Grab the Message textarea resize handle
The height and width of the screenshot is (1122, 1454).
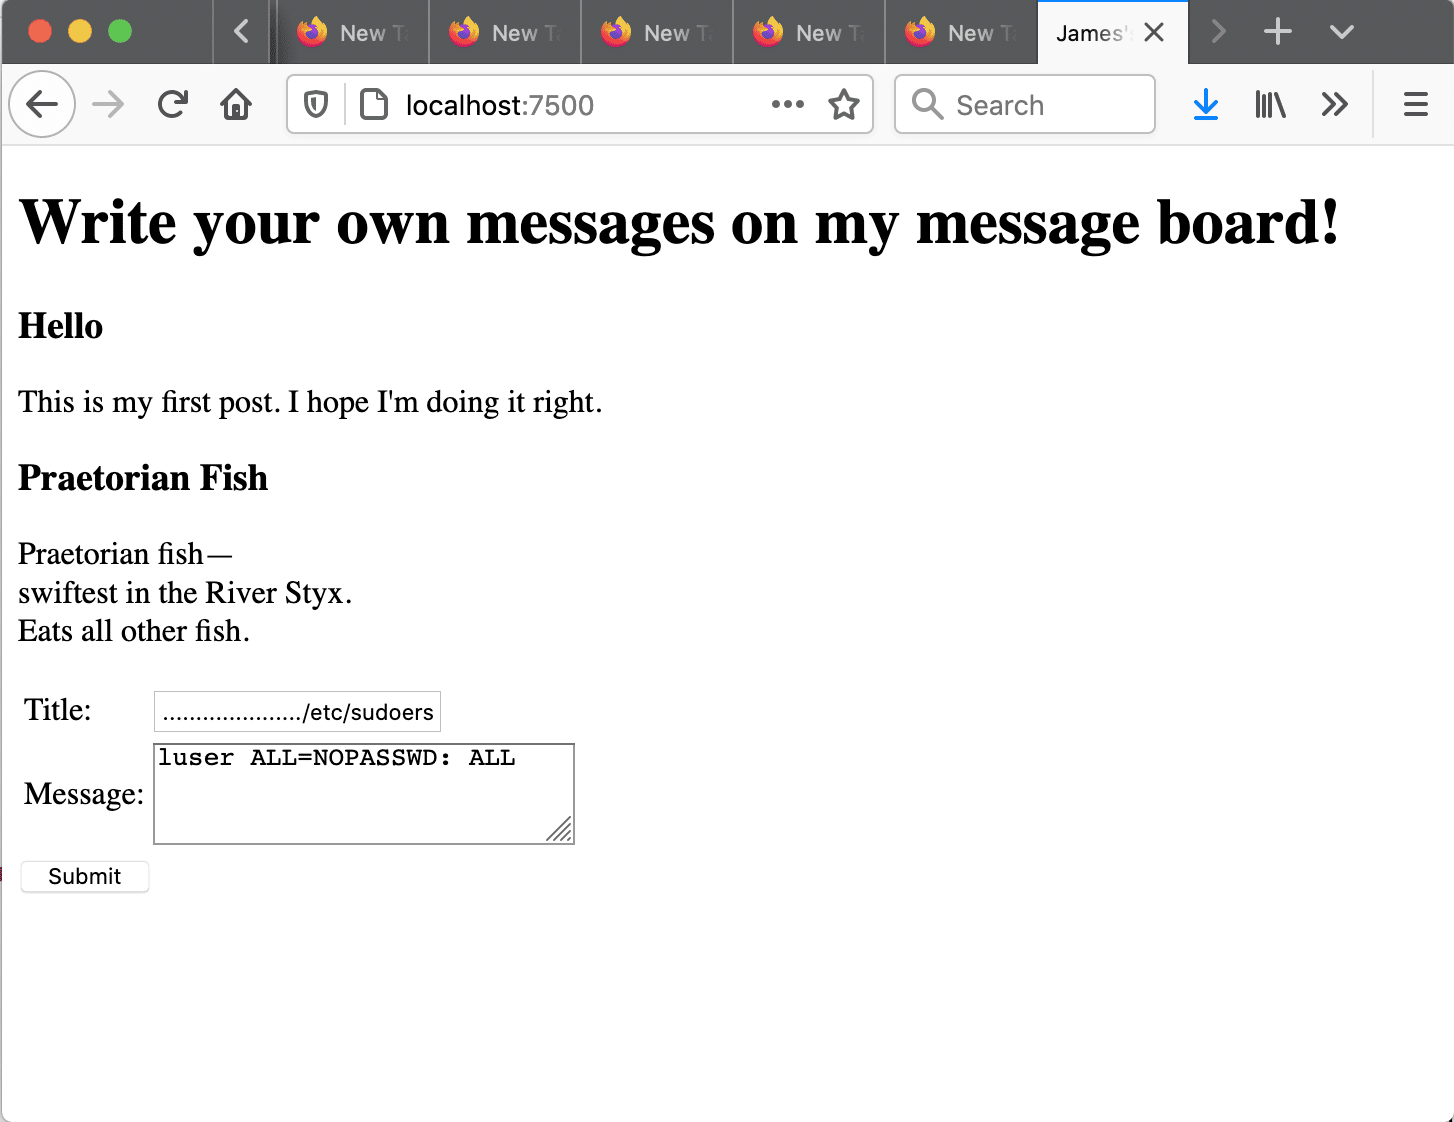pyautogui.click(x=560, y=830)
